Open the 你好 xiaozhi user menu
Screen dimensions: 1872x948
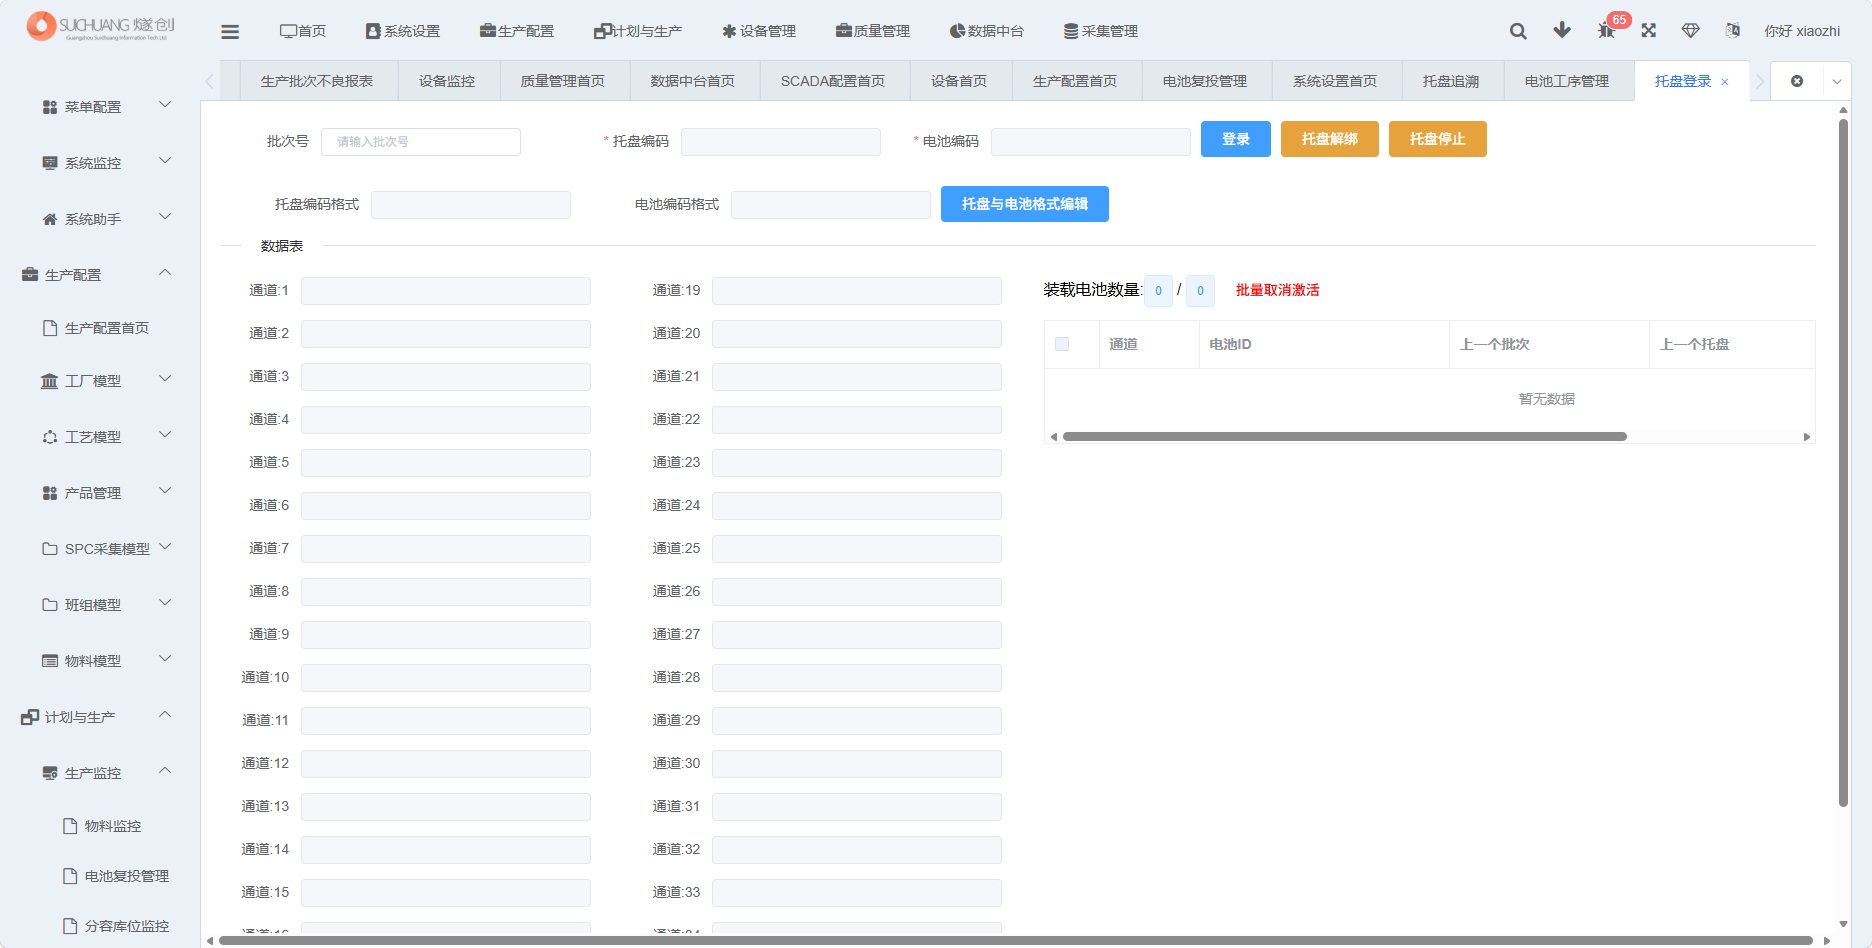point(1802,31)
